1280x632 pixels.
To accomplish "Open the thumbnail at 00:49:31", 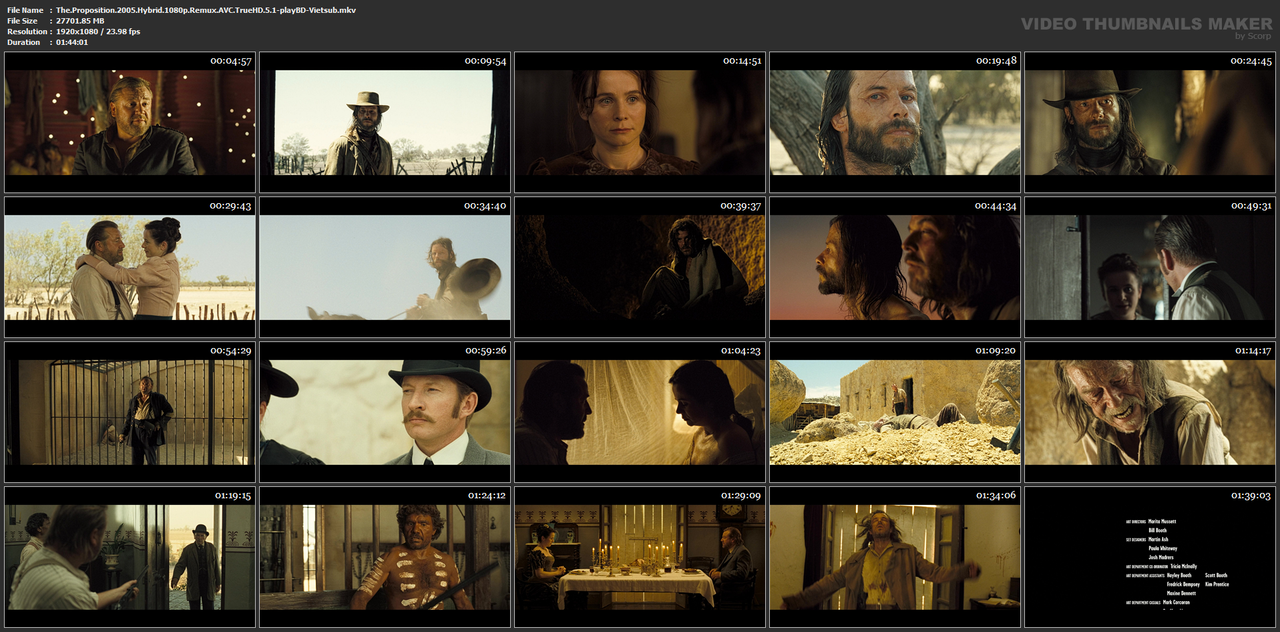I will (1150, 267).
